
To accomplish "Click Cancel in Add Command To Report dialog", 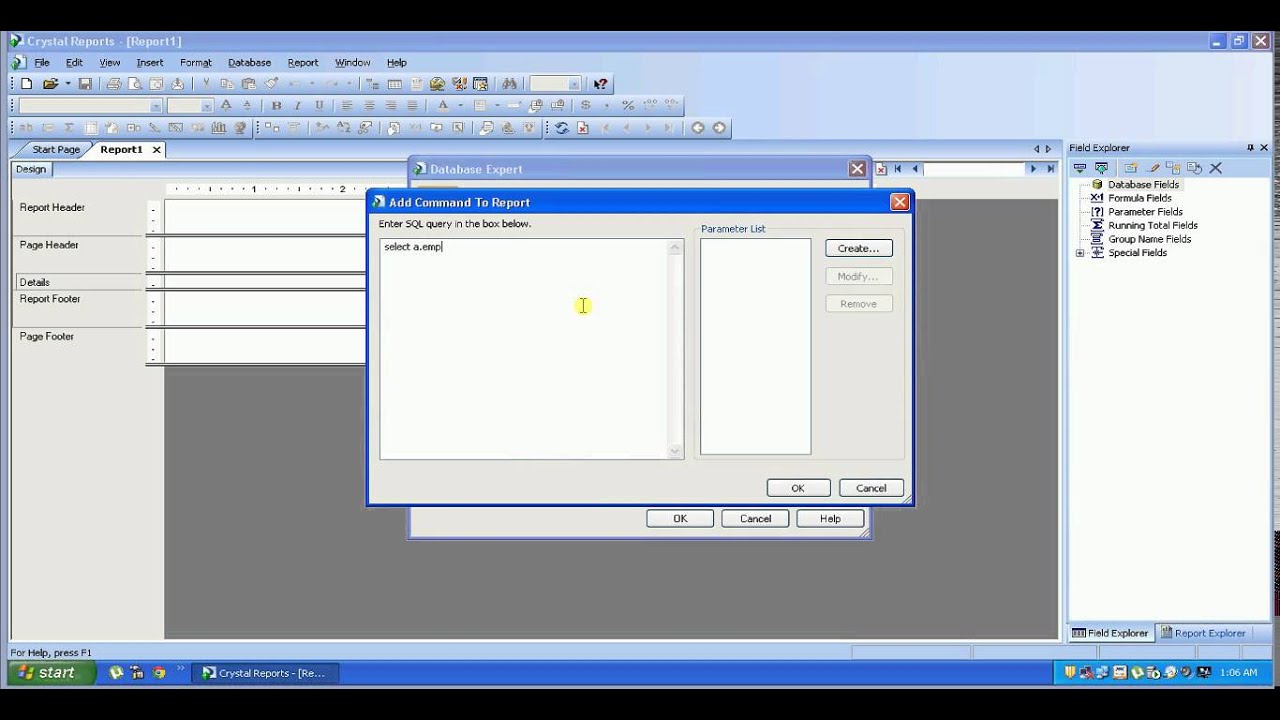I will coord(871,488).
